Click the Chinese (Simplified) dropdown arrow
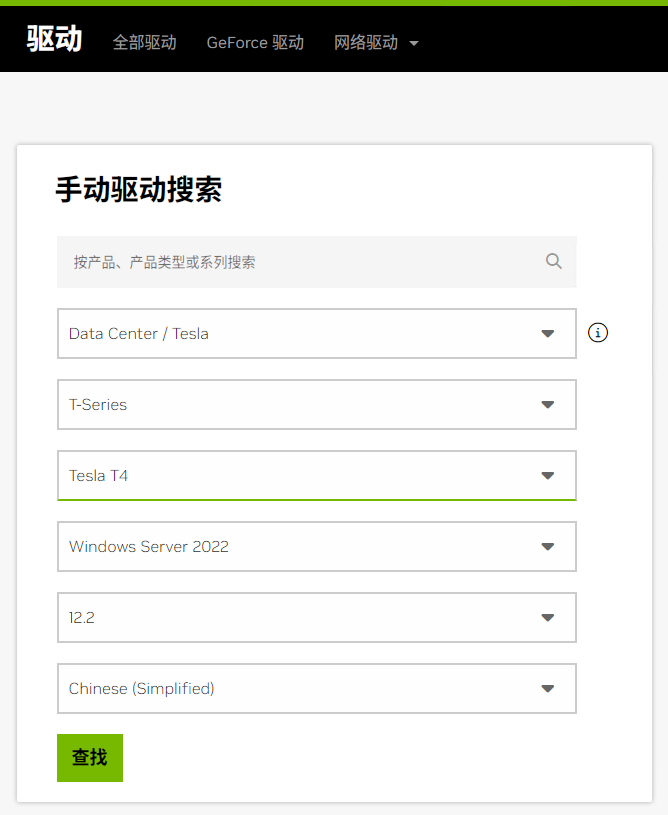The width and height of the screenshot is (668, 815). [x=547, y=689]
